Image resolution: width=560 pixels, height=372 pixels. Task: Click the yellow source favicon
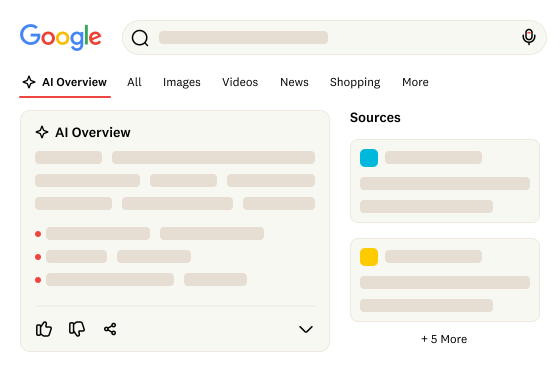coord(369,257)
